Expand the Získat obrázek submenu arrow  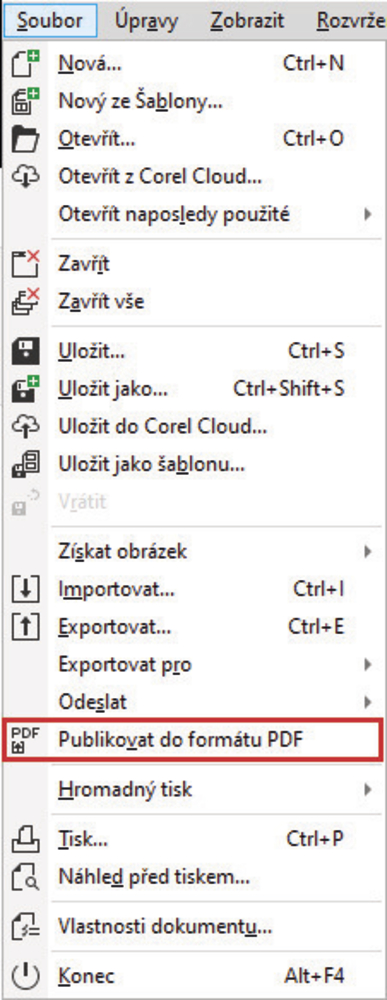click(x=368, y=552)
